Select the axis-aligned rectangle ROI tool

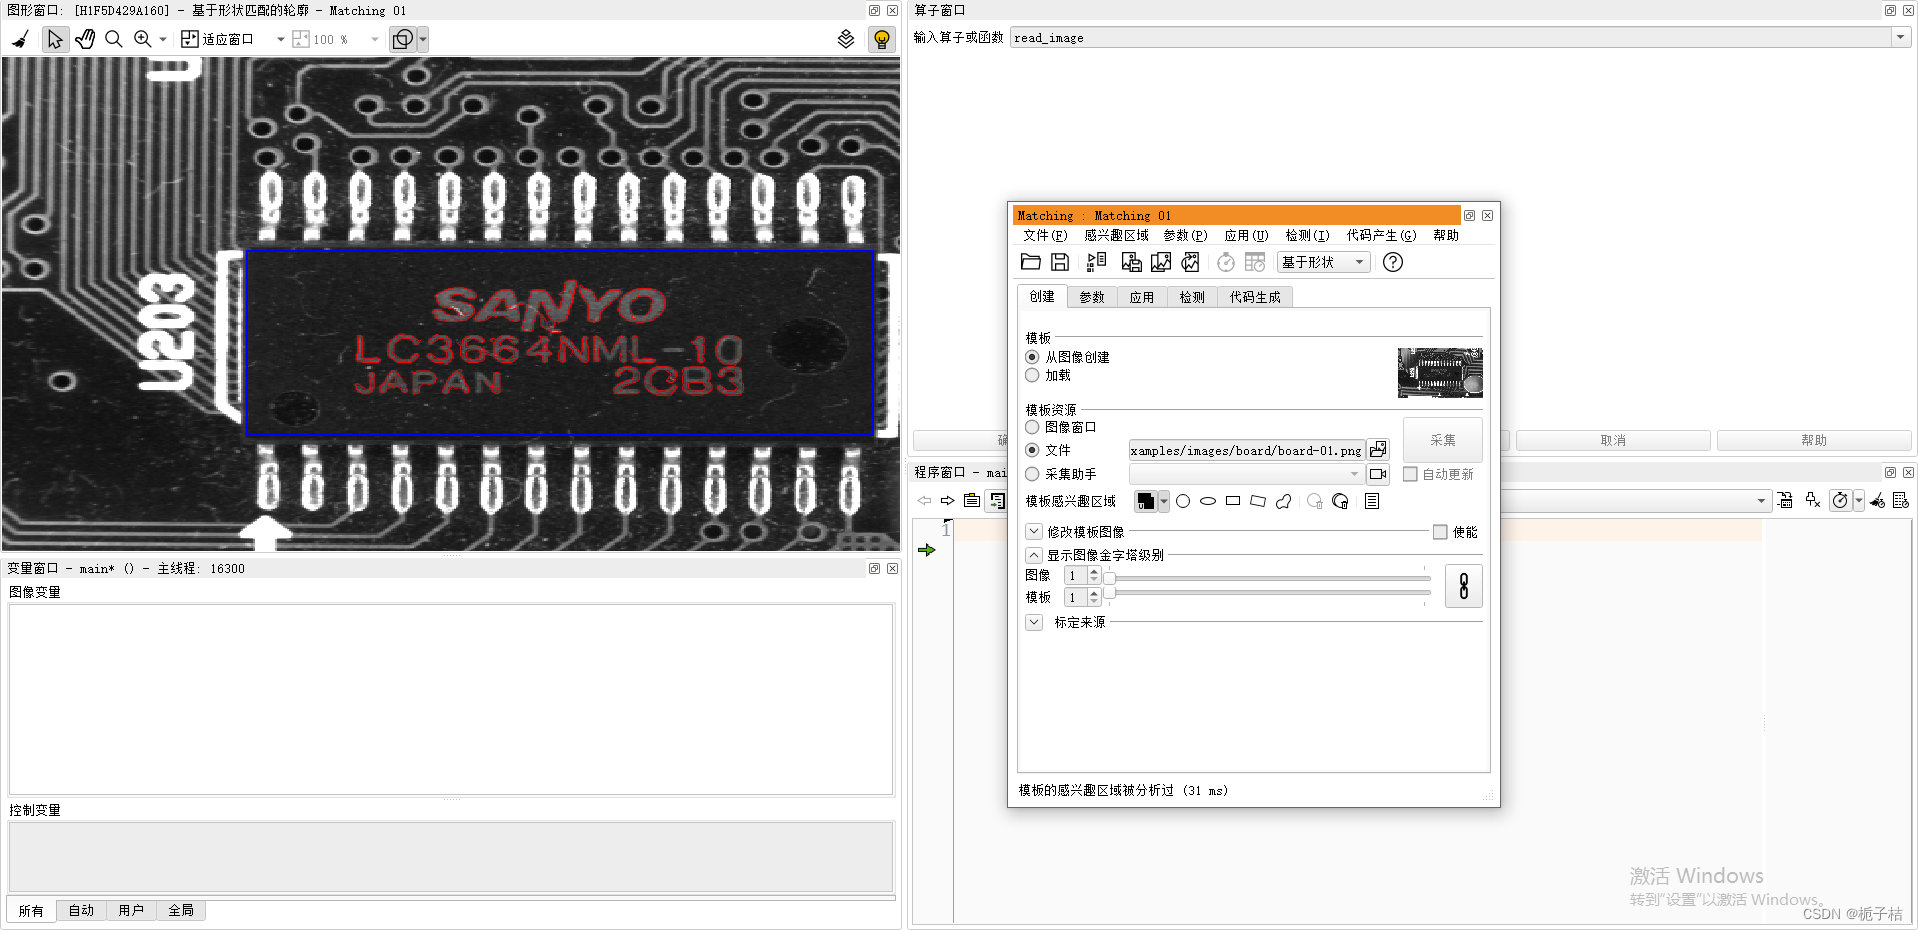pos(1233,501)
